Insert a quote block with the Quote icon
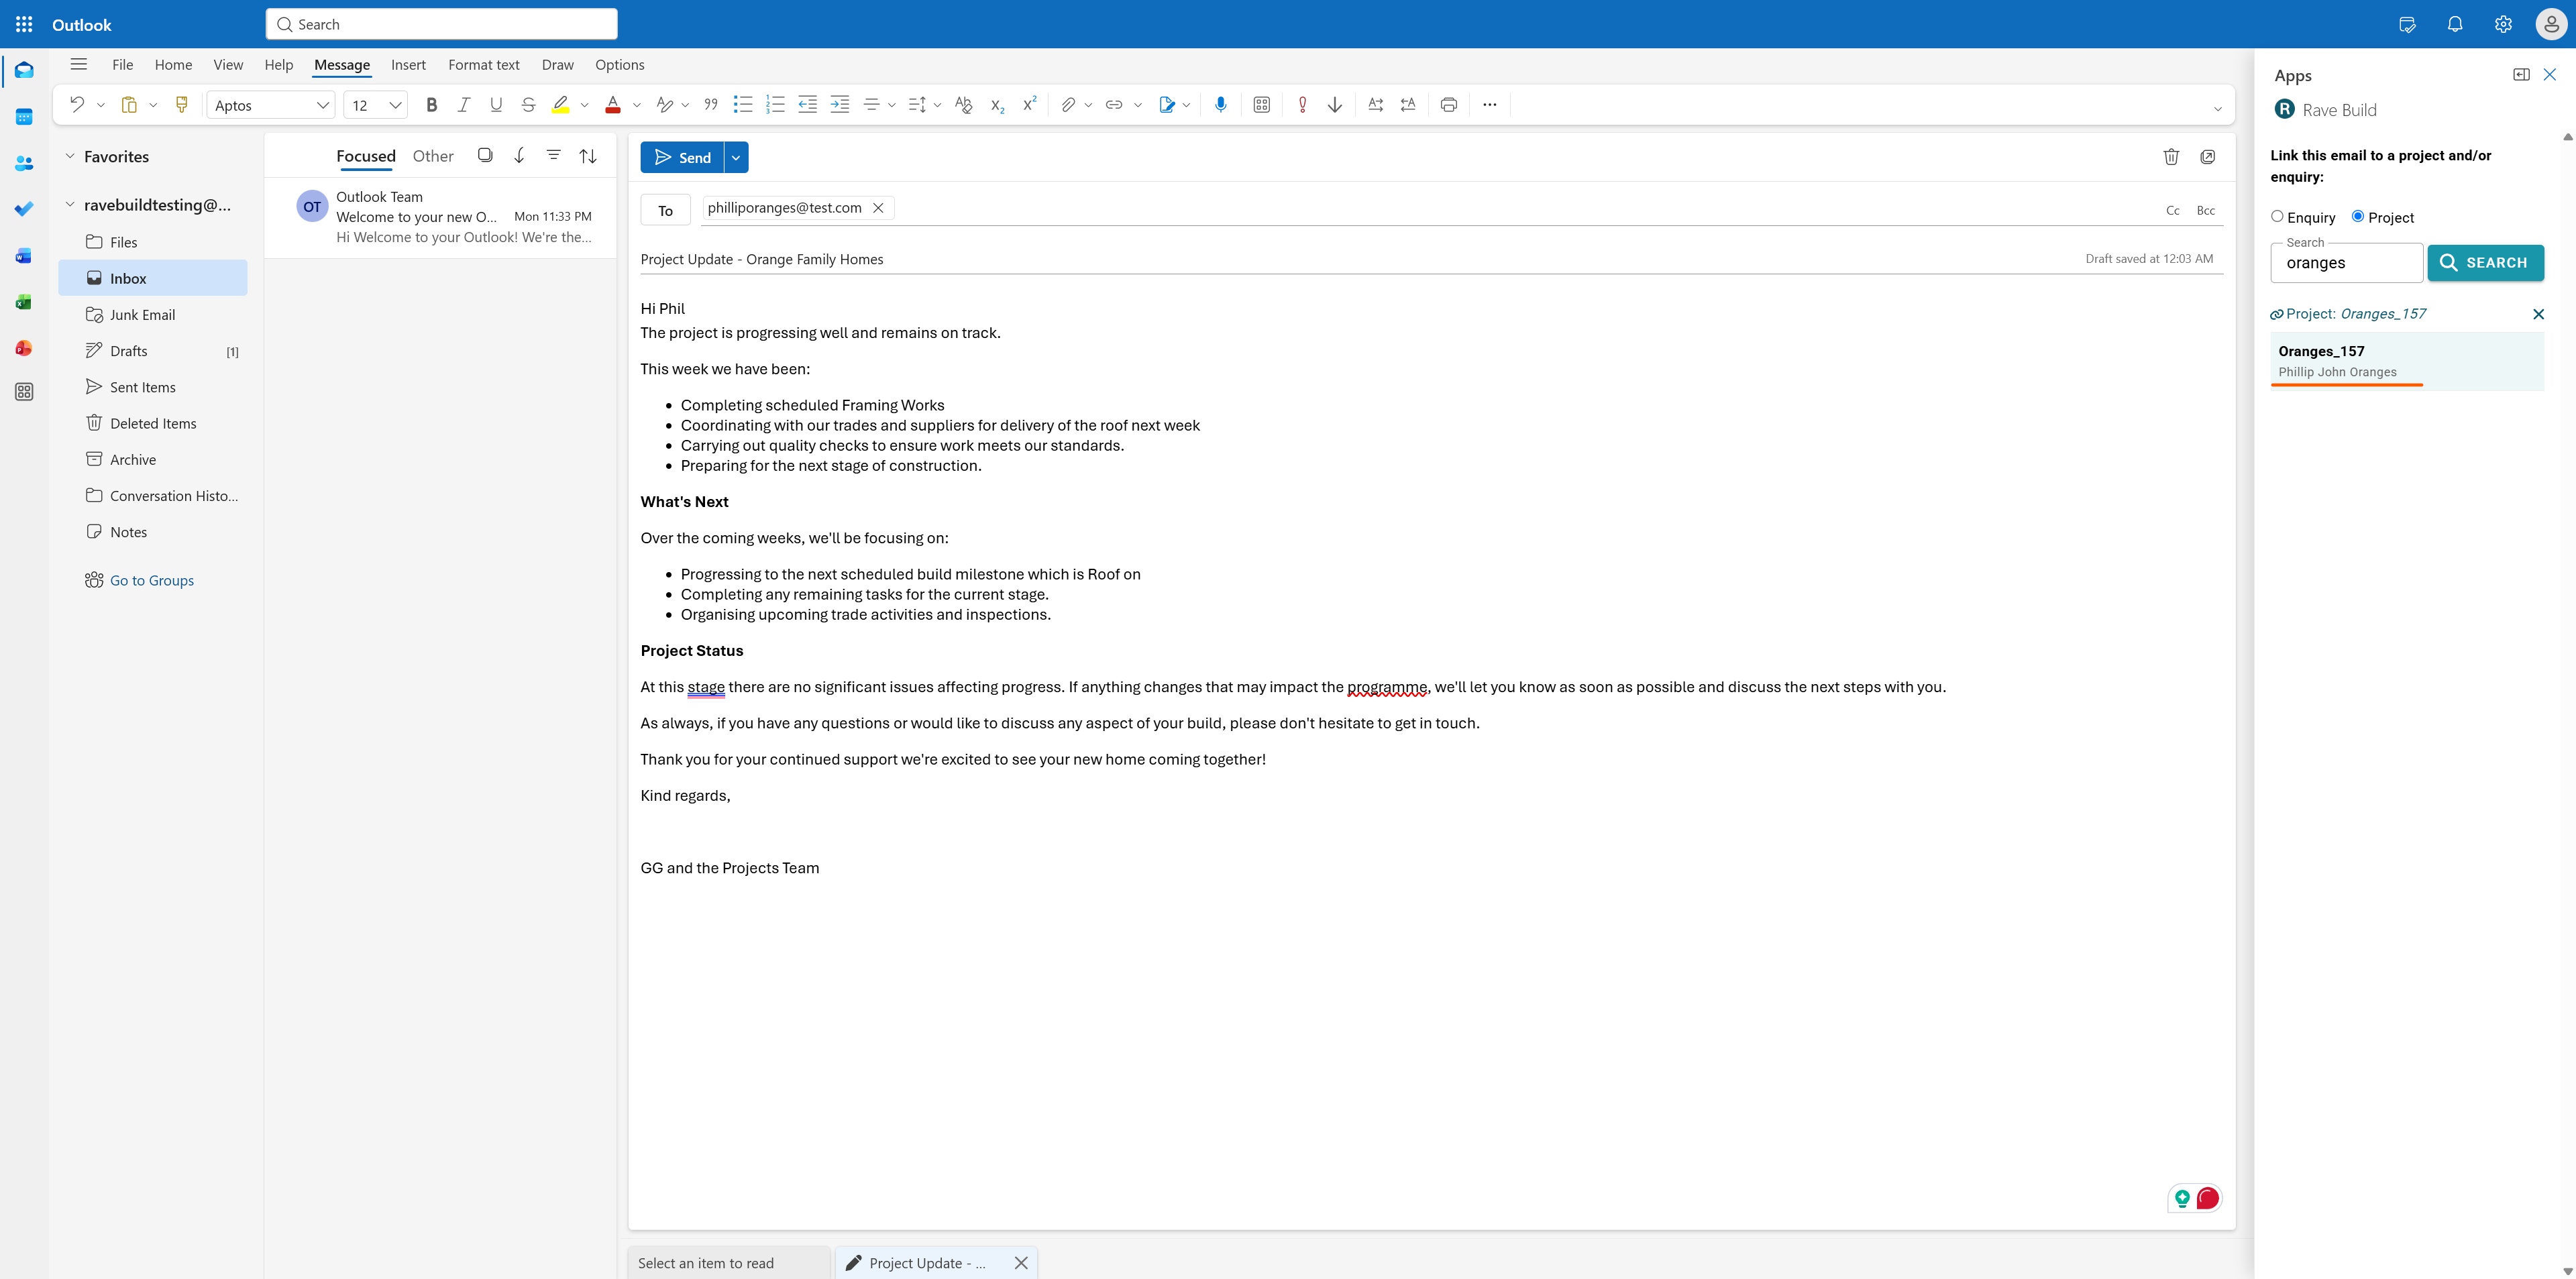 click(x=711, y=105)
